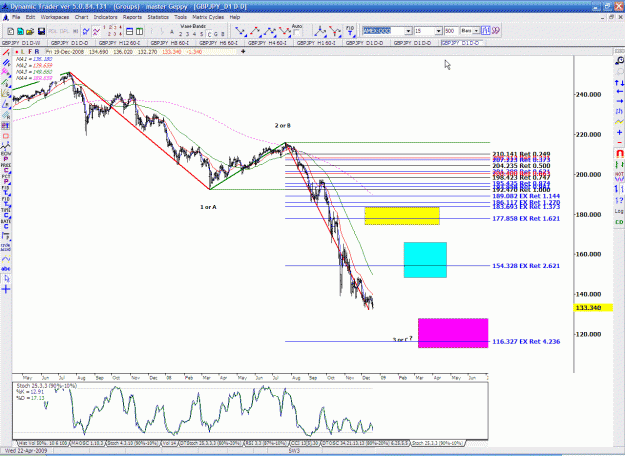Open the dropdown showing 15

click(438, 31)
